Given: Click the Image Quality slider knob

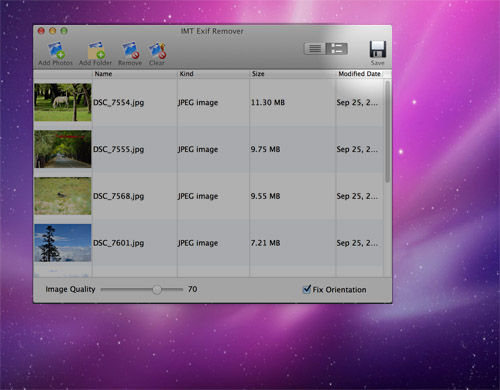Looking at the screenshot, I should pyautogui.click(x=157, y=289).
